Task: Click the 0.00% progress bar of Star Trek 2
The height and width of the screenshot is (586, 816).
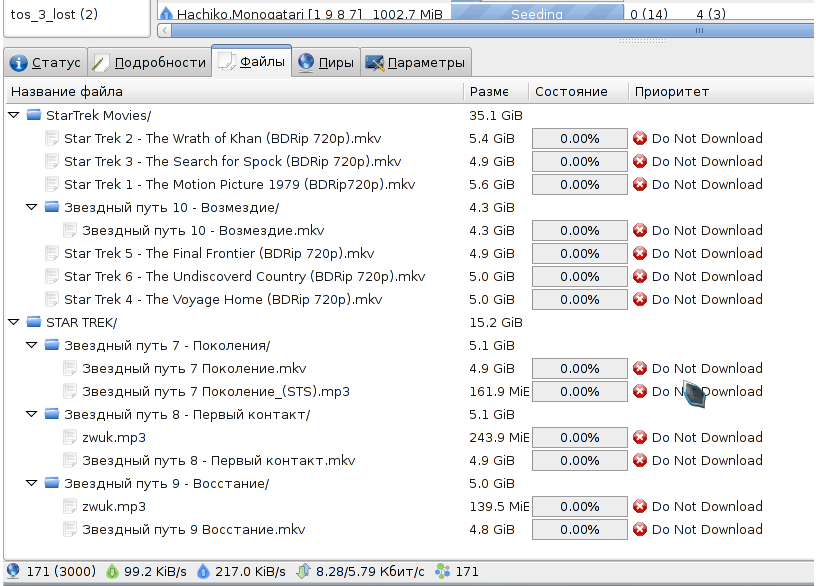Action: [580, 139]
